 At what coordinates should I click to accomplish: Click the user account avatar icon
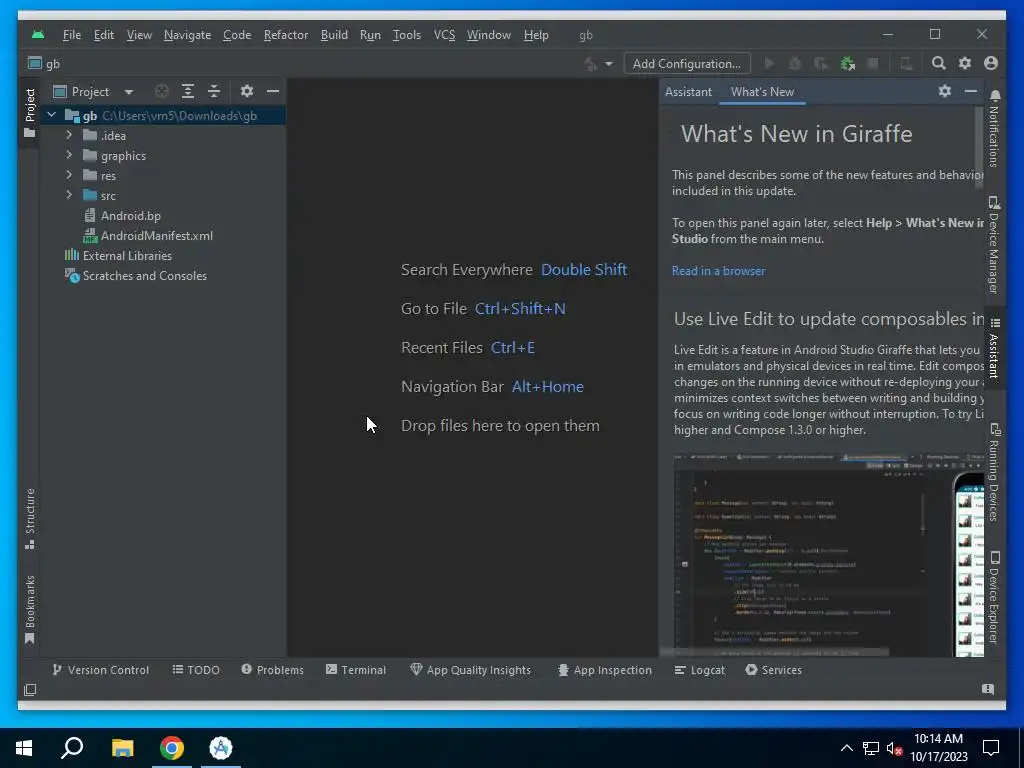[991, 63]
